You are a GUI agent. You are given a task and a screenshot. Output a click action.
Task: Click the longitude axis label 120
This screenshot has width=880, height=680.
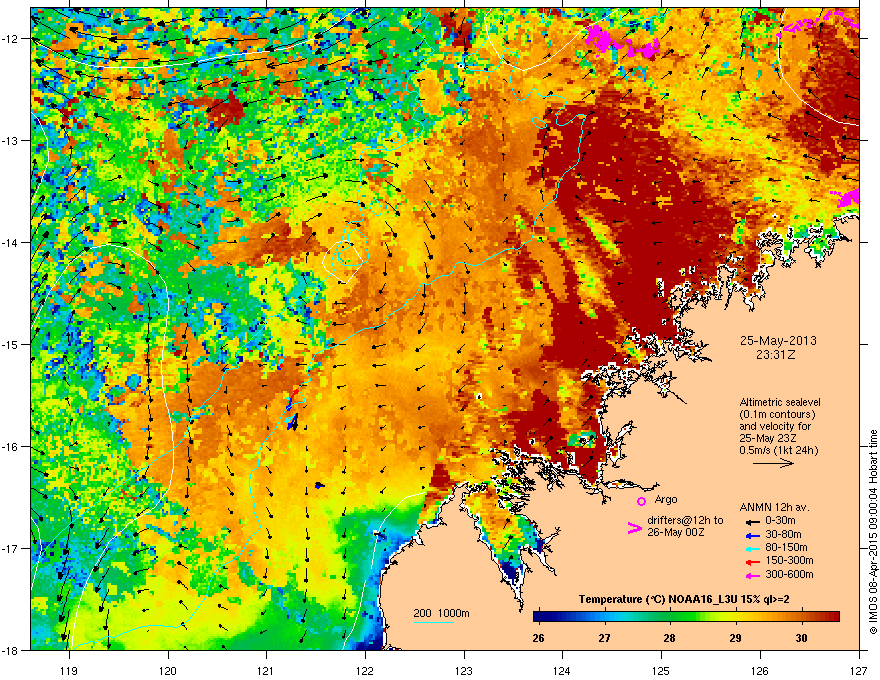pyautogui.click(x=168, y=670)
